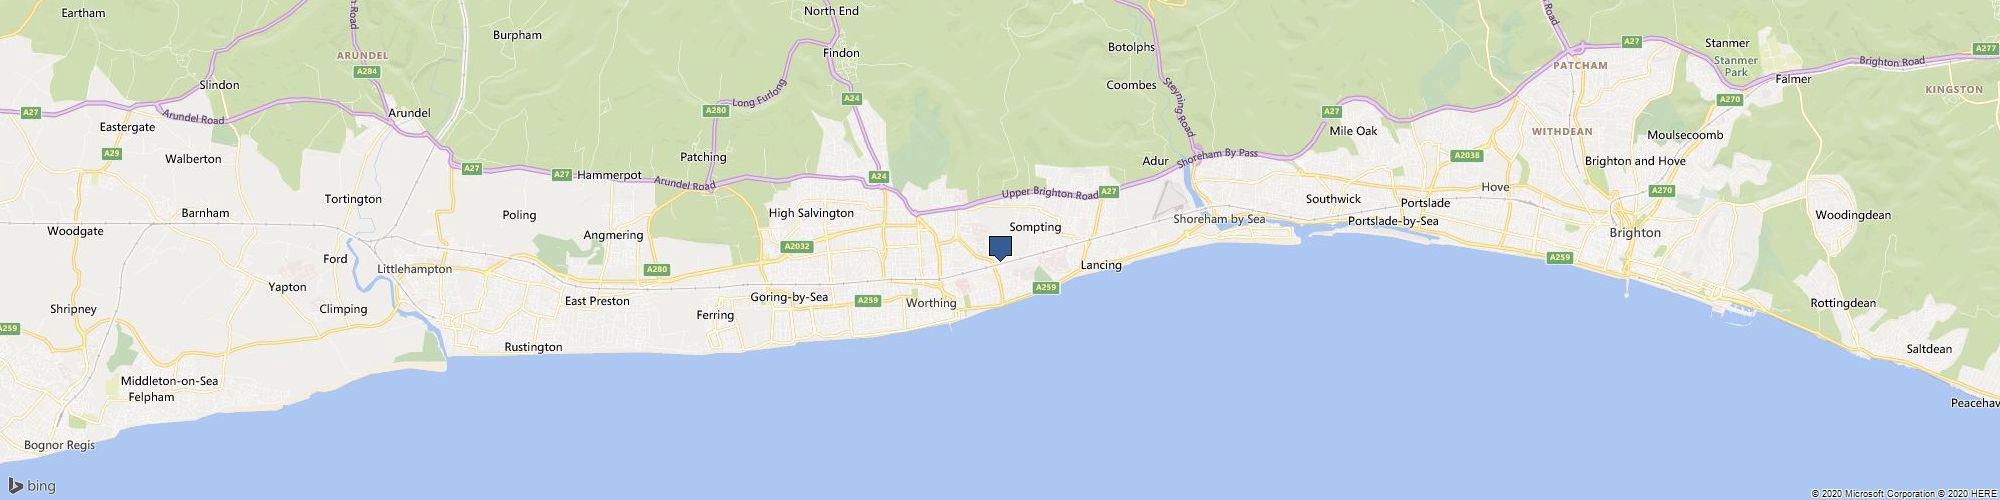Click the A270 road shield near Moulsecoomb
Image resolution: width=2000 pixels, height=500 pixels.
(1729, 100)
